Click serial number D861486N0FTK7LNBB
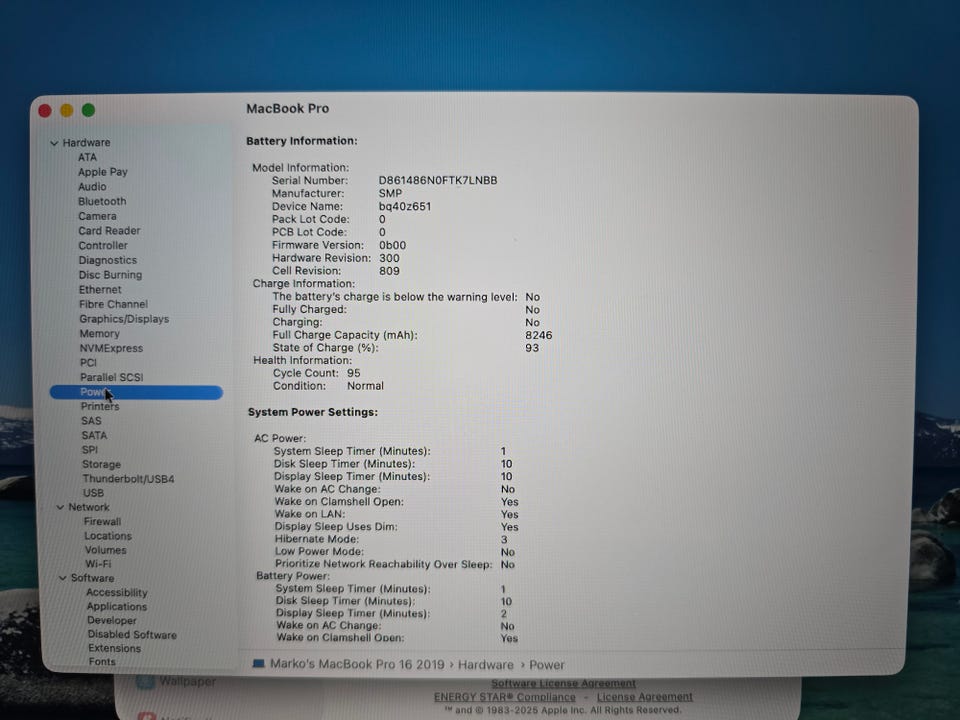This screenshot has width=960, height=720. (438, 181)
